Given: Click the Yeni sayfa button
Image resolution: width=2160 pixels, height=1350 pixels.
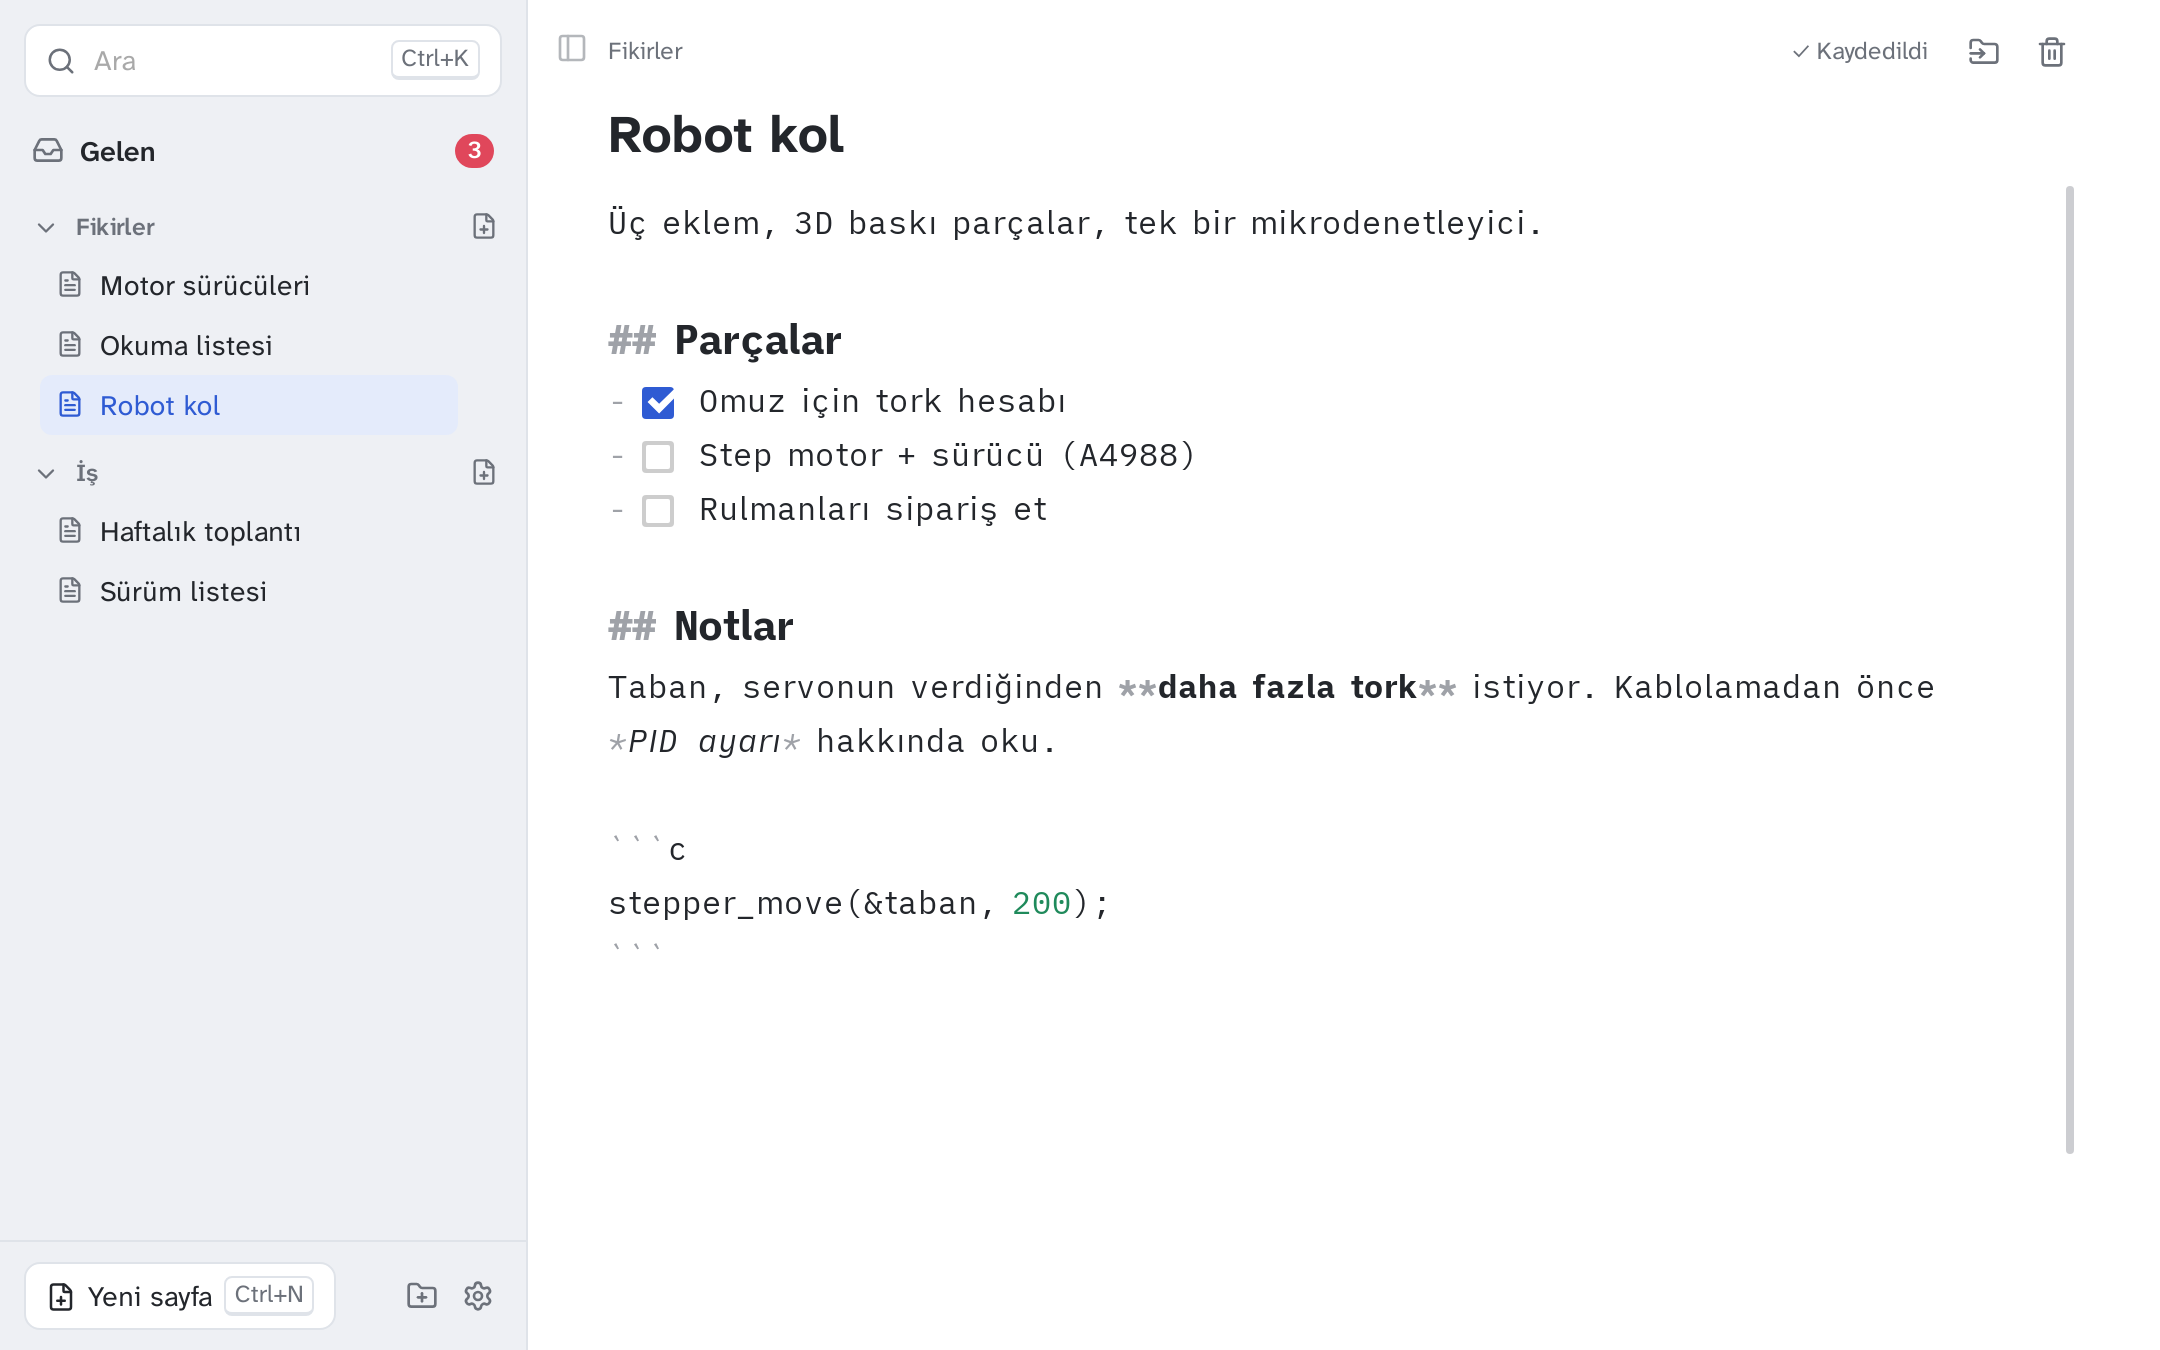Looking at the screenshot, I should 180,1296.
